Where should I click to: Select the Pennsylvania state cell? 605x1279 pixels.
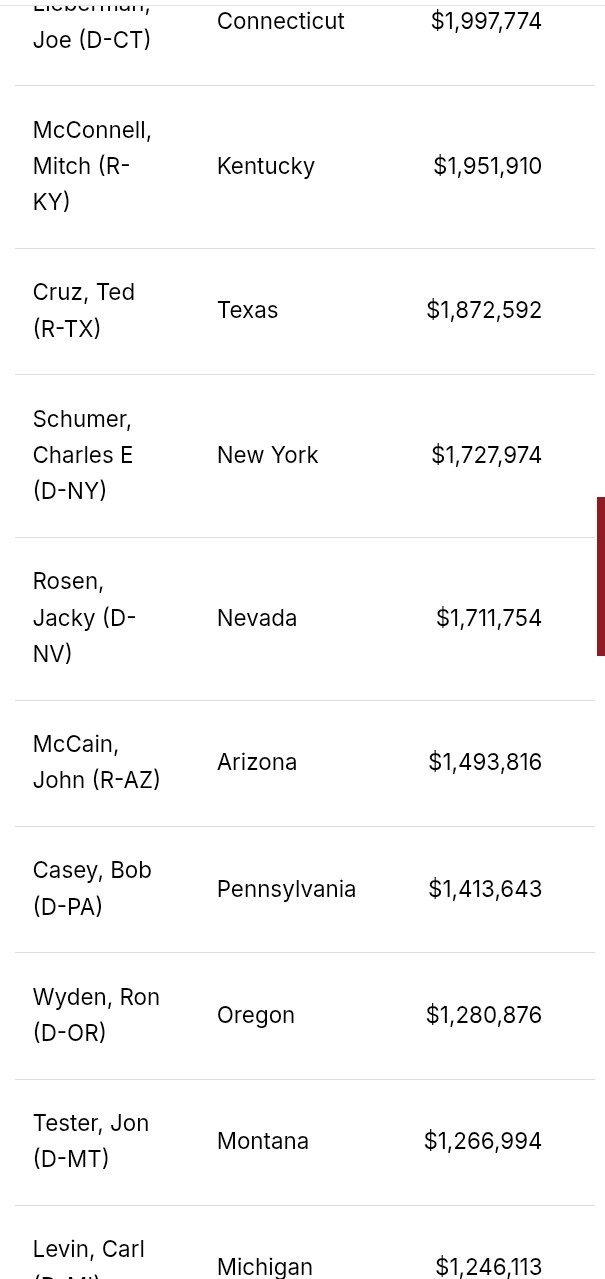click(x=286, y=889)
